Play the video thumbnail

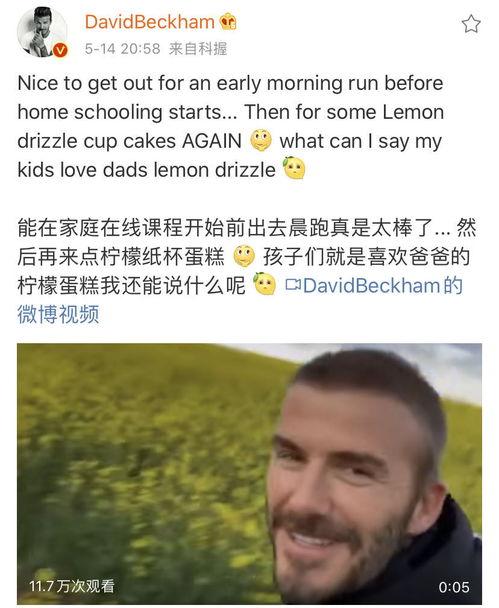[249, 474]
